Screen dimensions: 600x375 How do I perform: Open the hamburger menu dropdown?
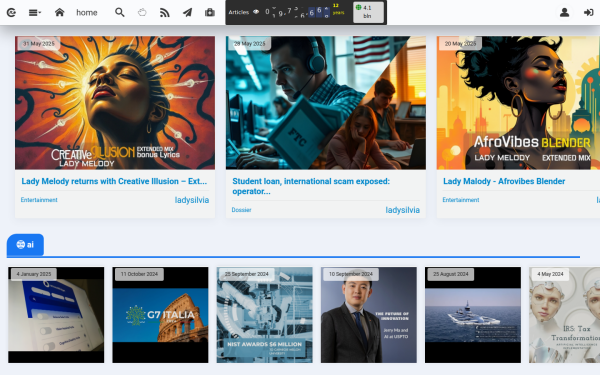click(x=35, y=13)
